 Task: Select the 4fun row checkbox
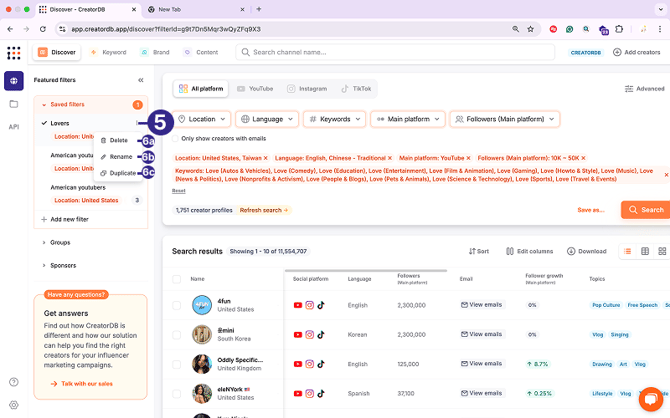(176, 305)
